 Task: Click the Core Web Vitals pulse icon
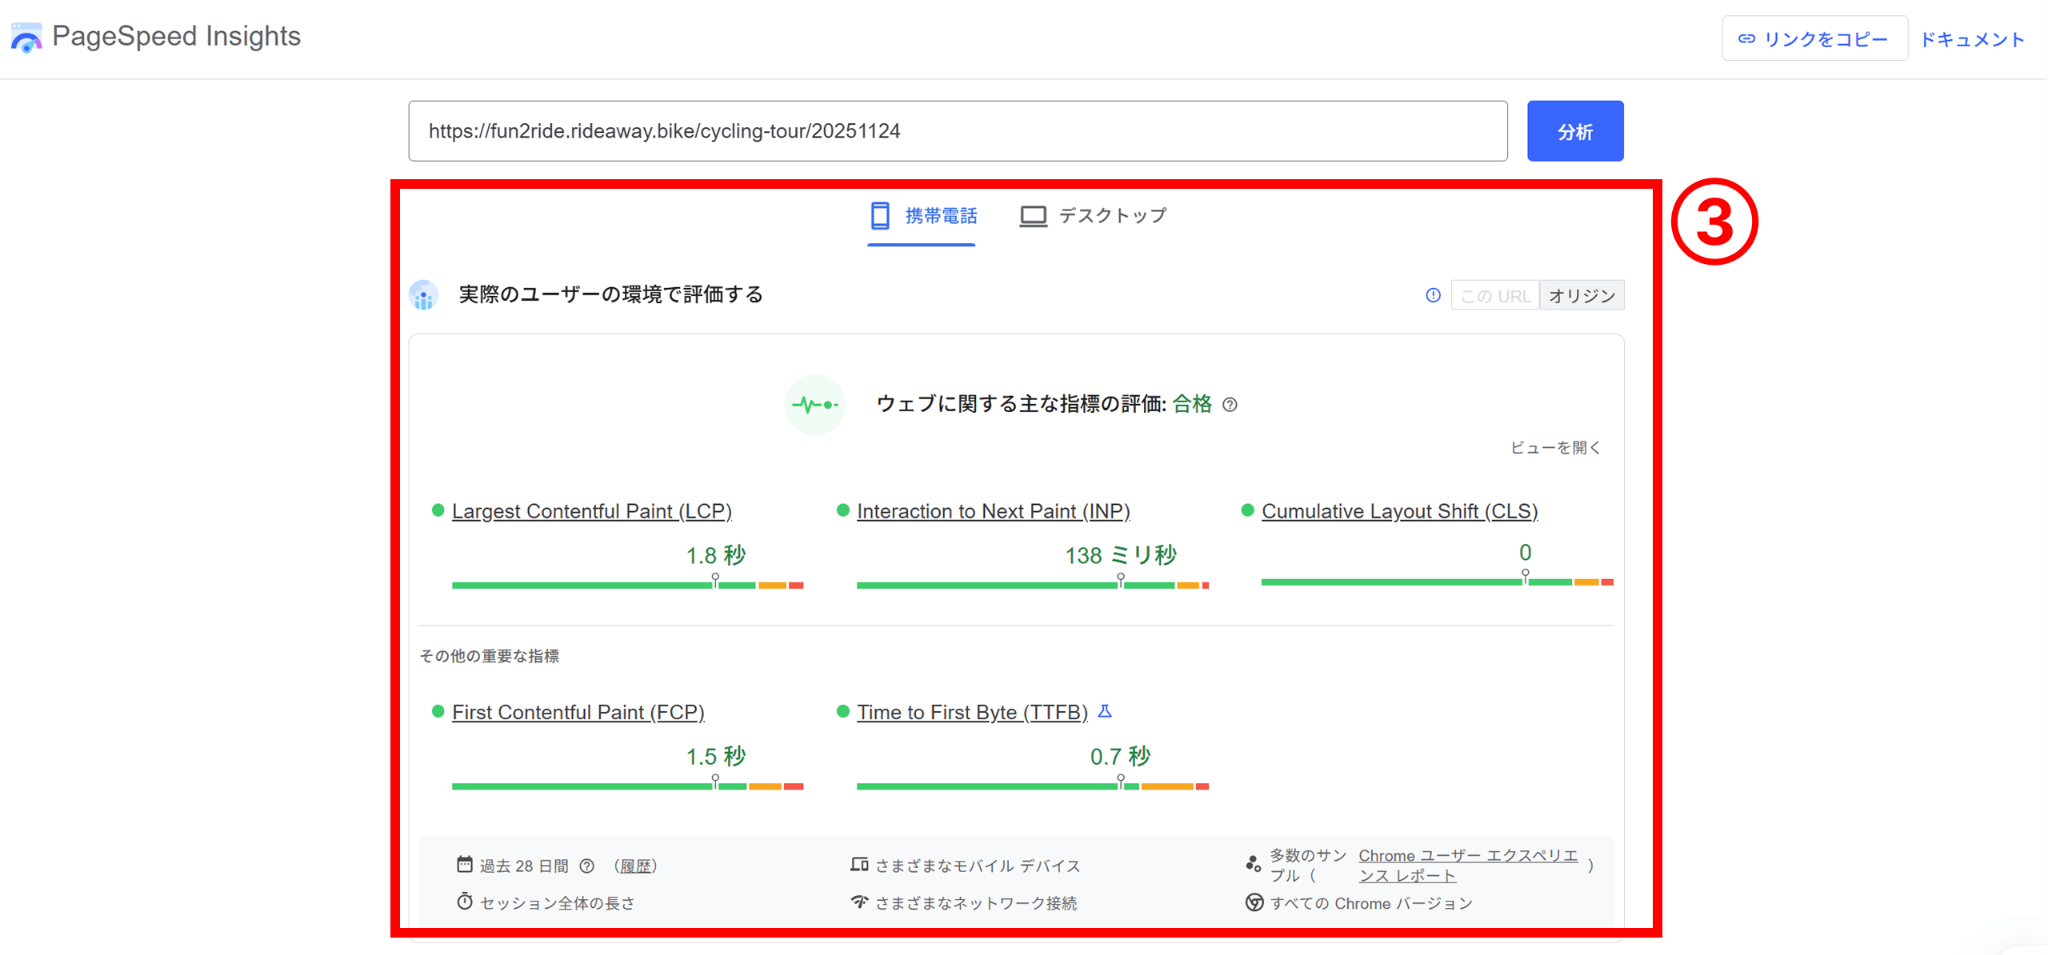tap(815, 405)
